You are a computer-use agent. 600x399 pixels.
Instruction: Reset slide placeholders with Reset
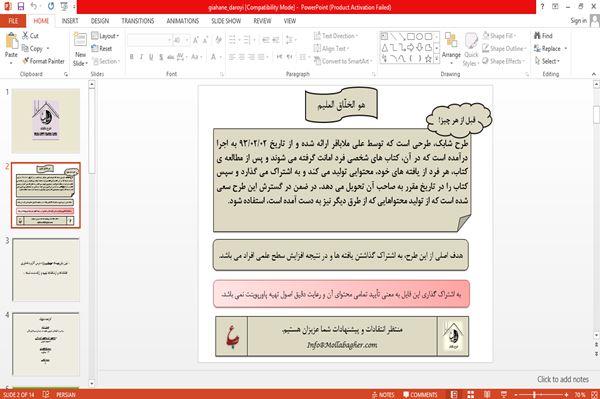coord(102,49)
